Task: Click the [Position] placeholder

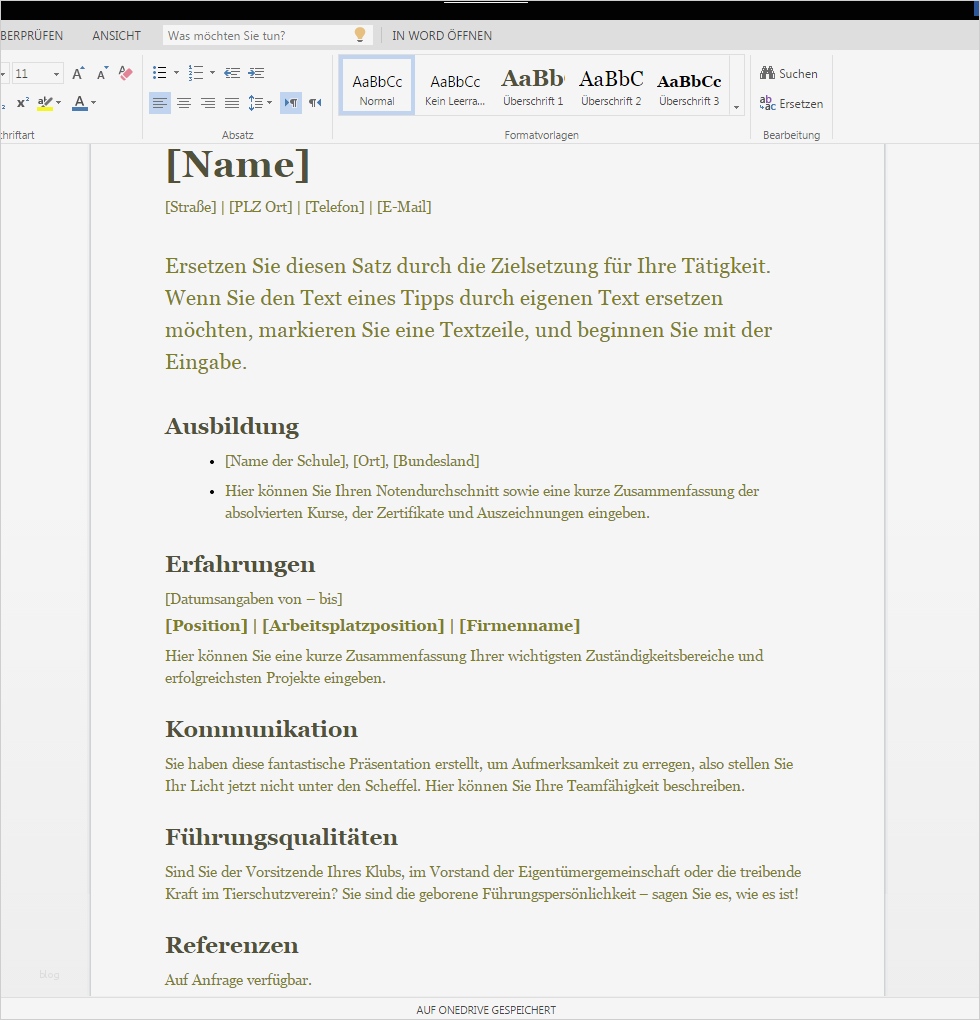Action: click(x=206, y=626)
